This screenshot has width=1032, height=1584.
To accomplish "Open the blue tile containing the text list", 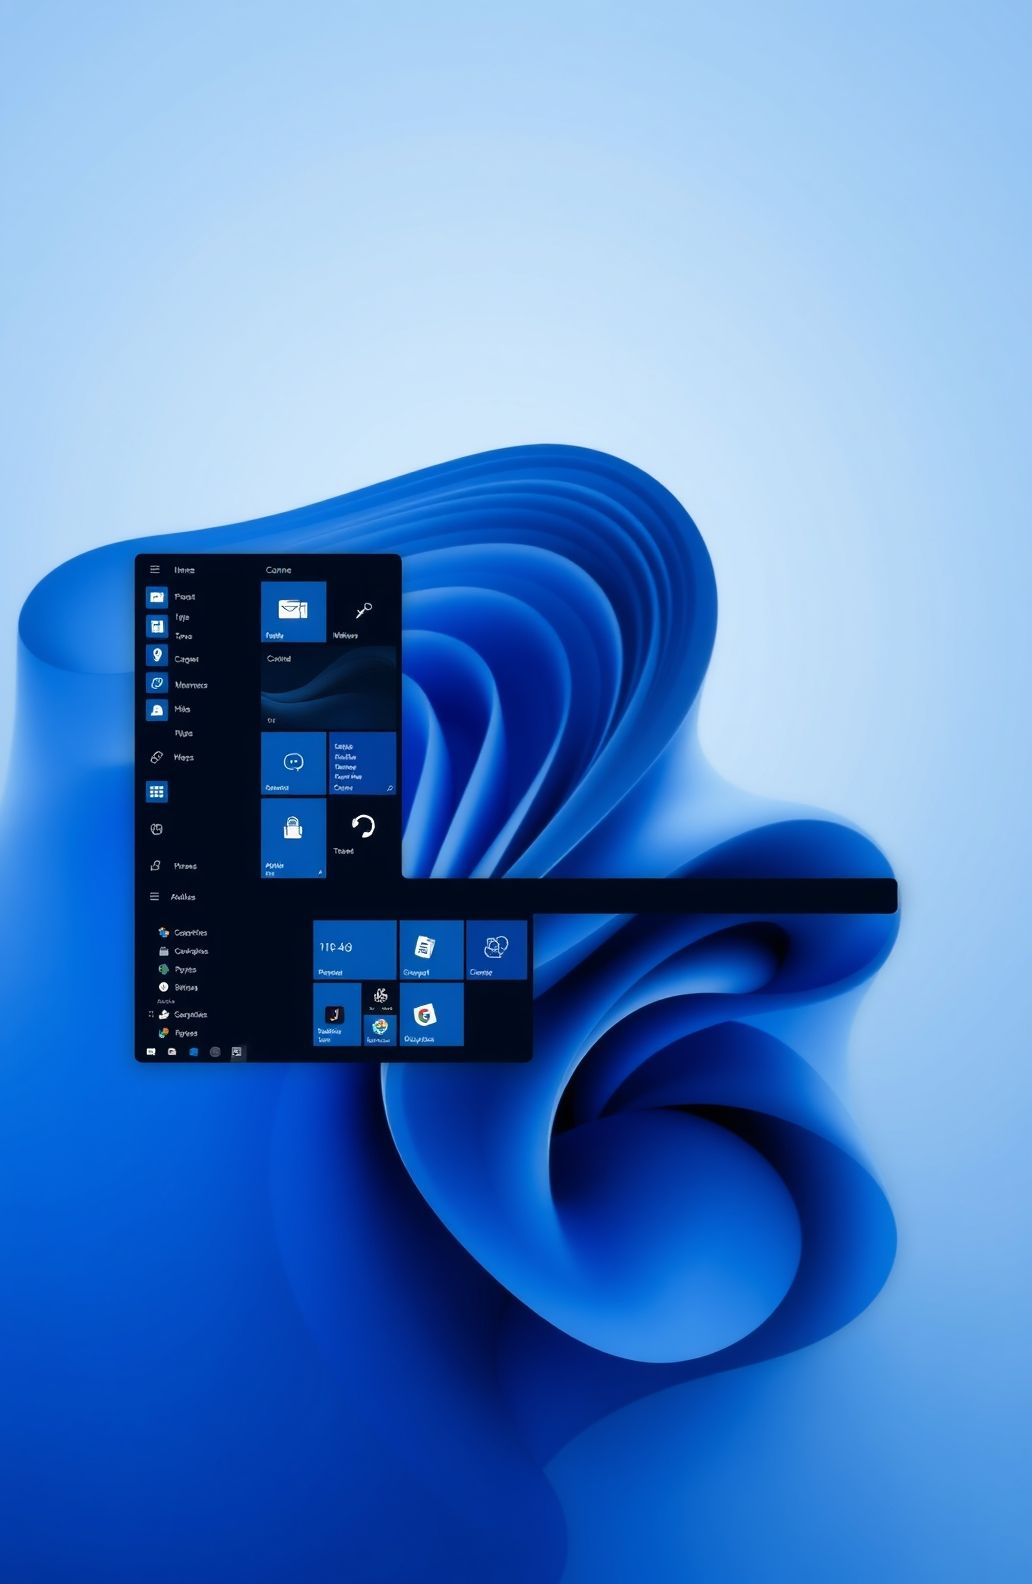I will click(362, 763).
